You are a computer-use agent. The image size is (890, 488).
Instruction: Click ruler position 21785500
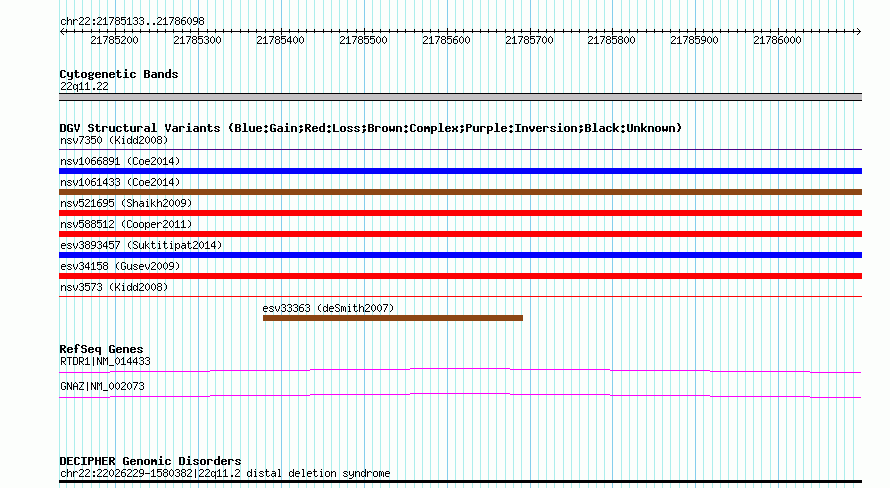pos(363,40)
